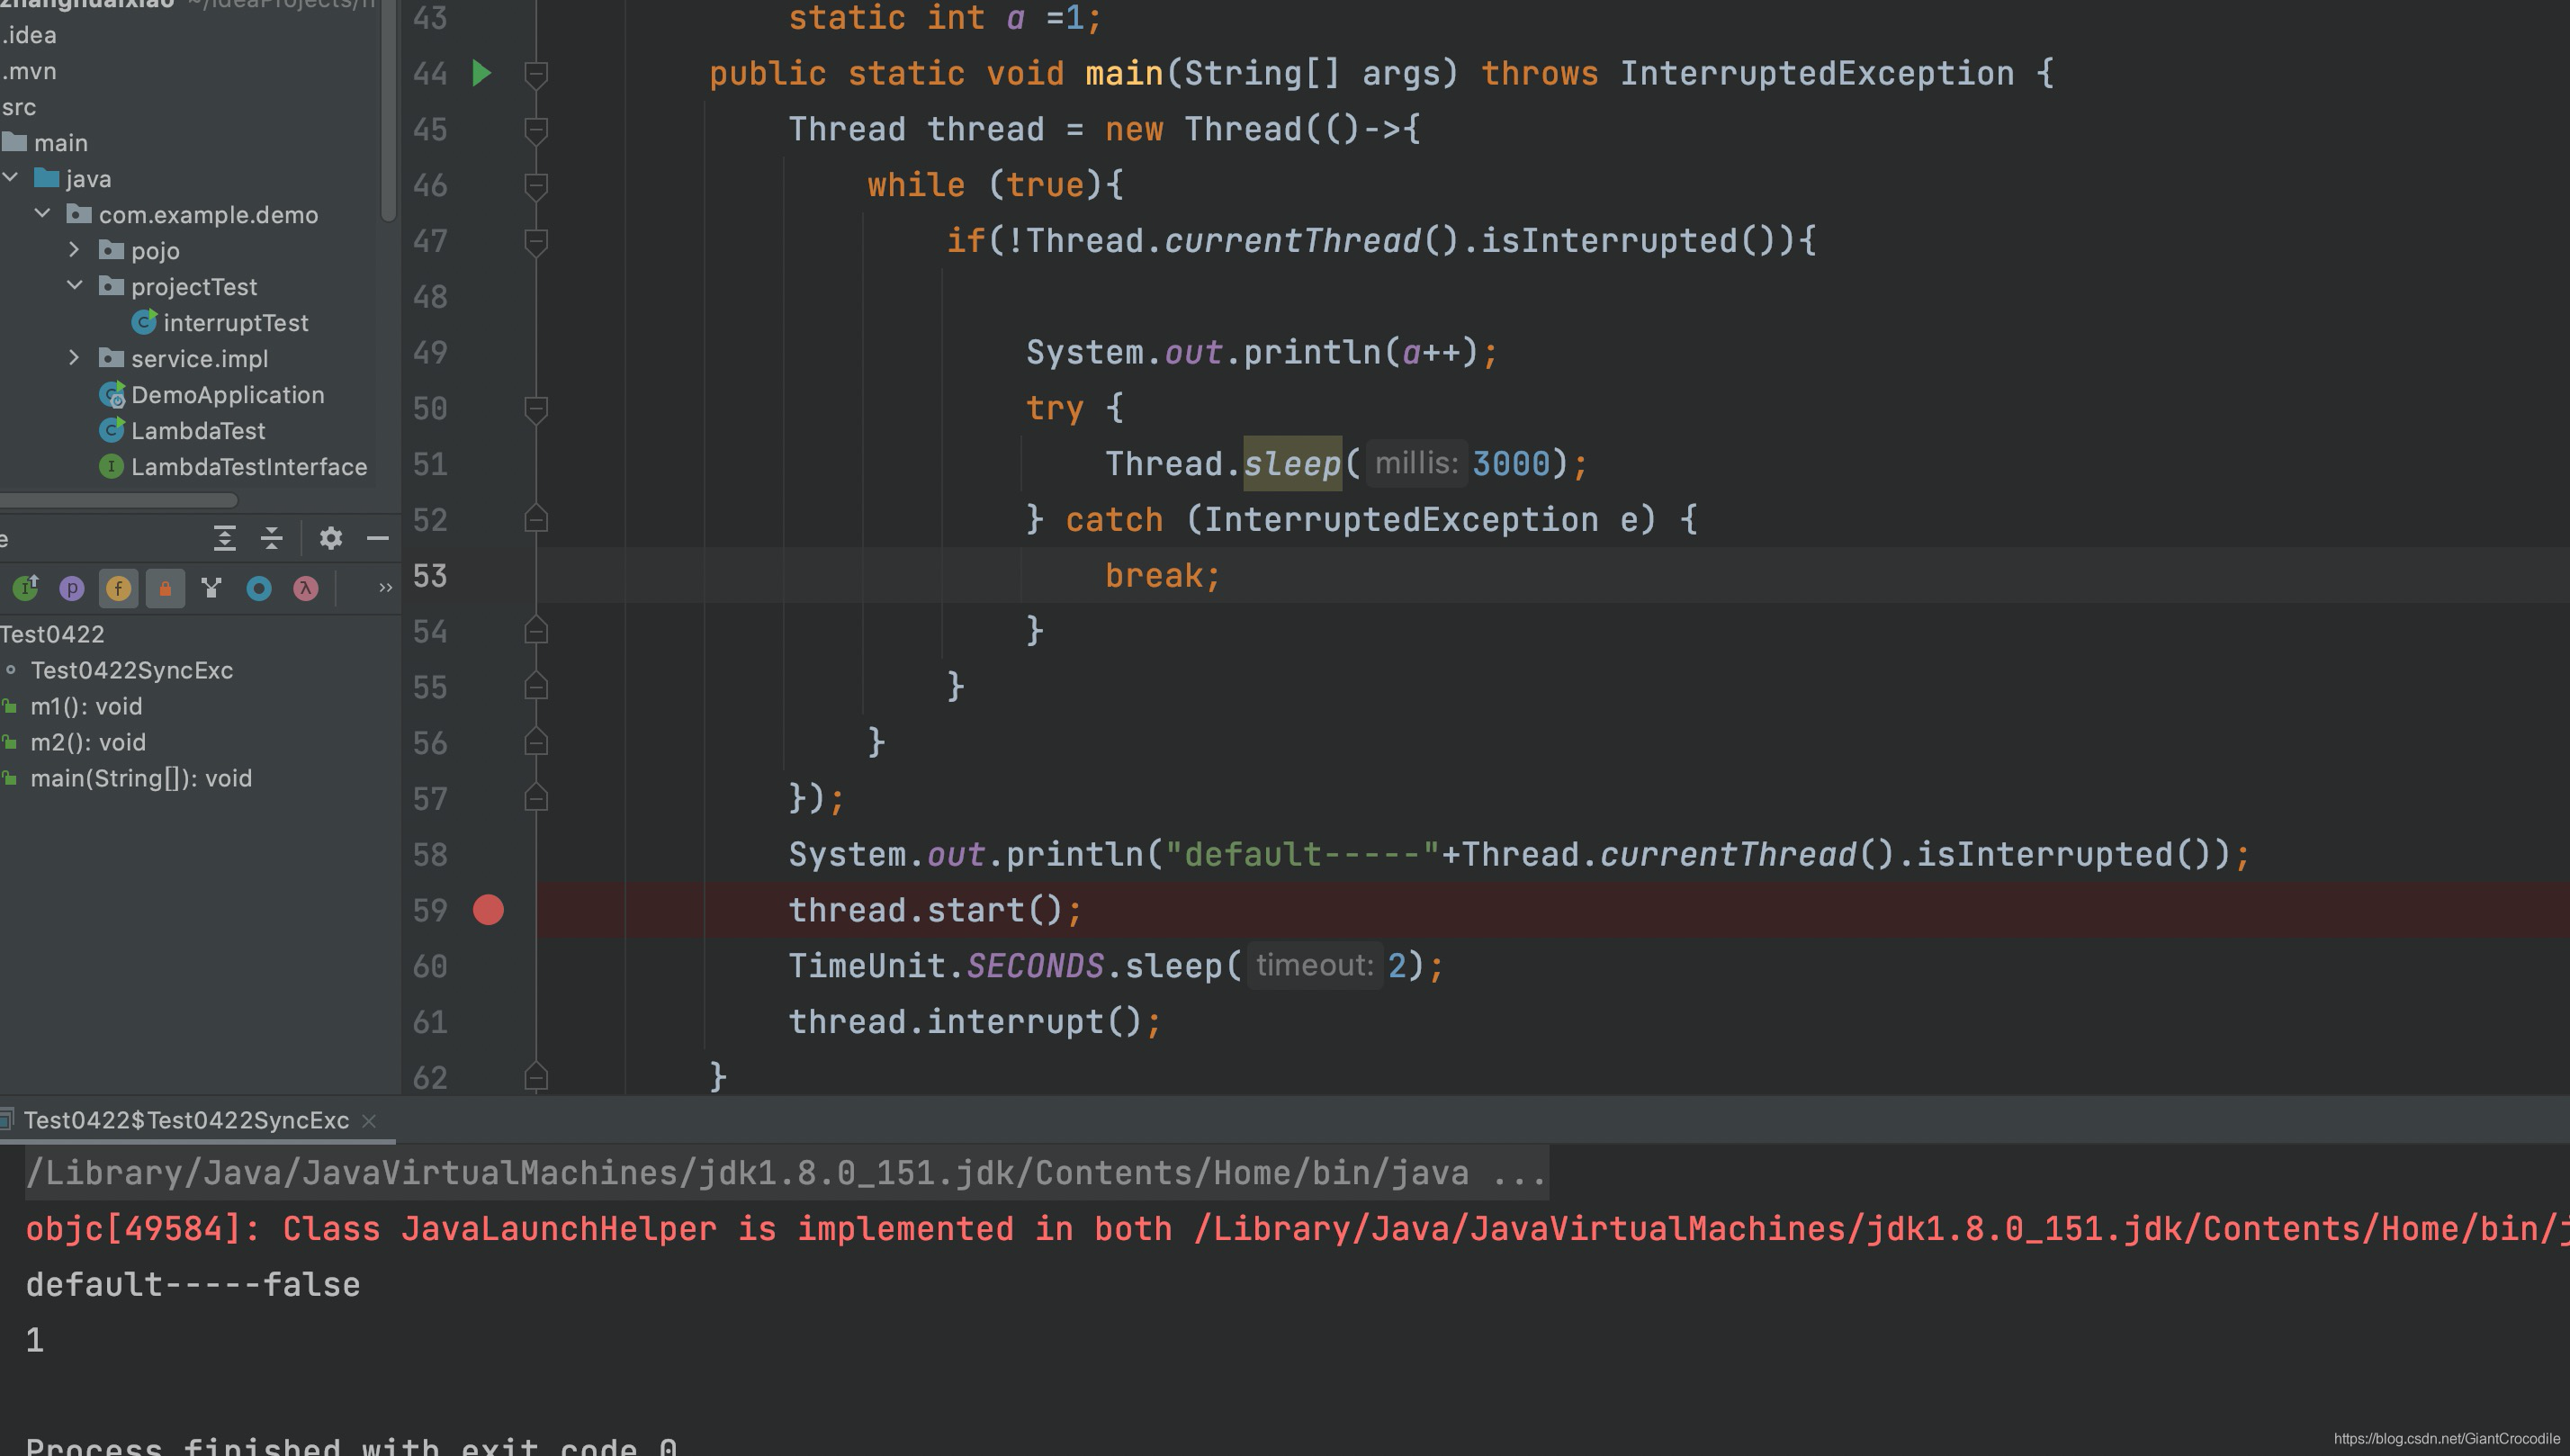
Task: Select Test0422 in Structure panel
Action: (52, 634)
